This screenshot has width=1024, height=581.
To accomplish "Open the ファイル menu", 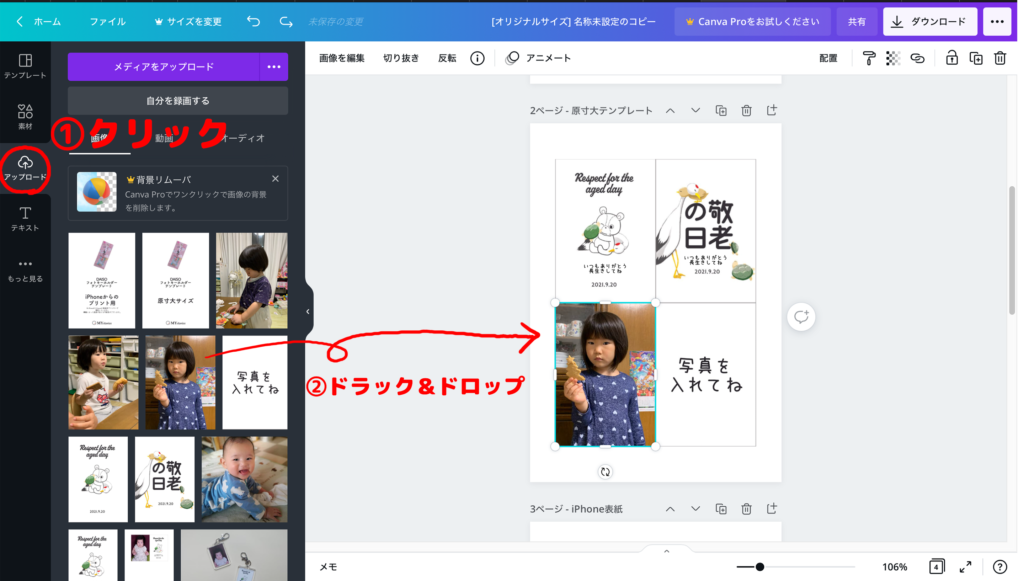I will point(108,21).
